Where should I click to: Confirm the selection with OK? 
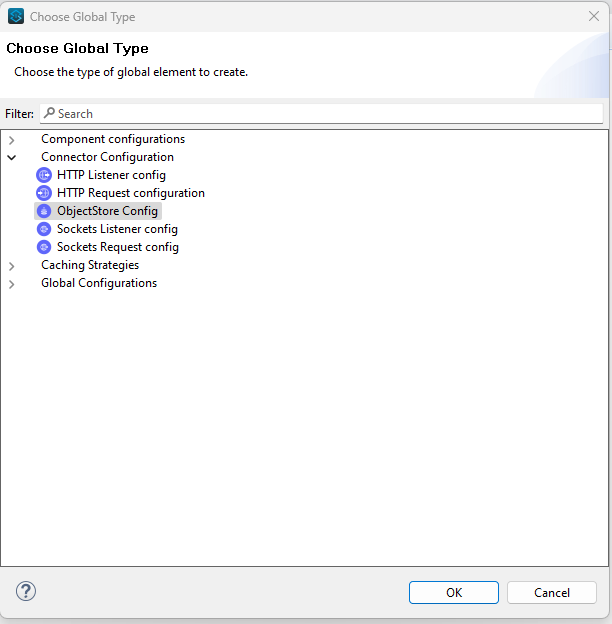453,592
